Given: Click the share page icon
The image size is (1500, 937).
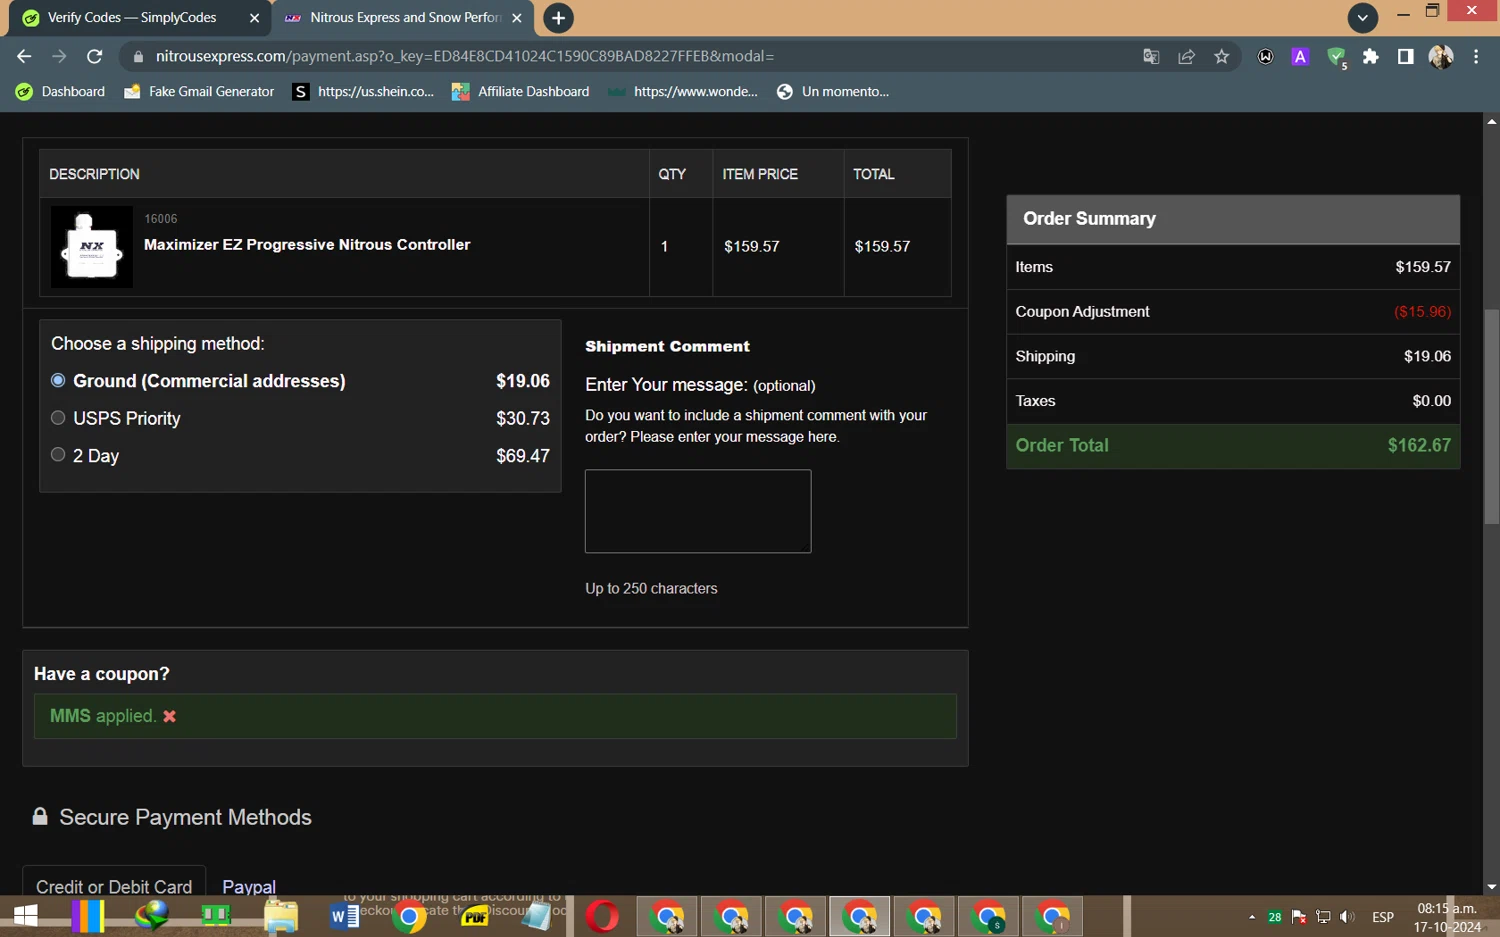Looking at the screenshot, I should (1186, 57).
